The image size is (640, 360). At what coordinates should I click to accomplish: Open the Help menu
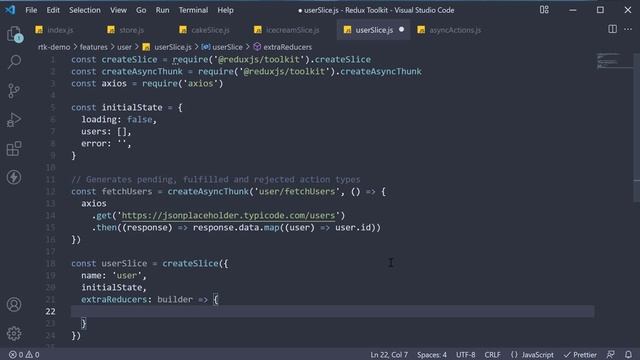[x=225, y=10]
